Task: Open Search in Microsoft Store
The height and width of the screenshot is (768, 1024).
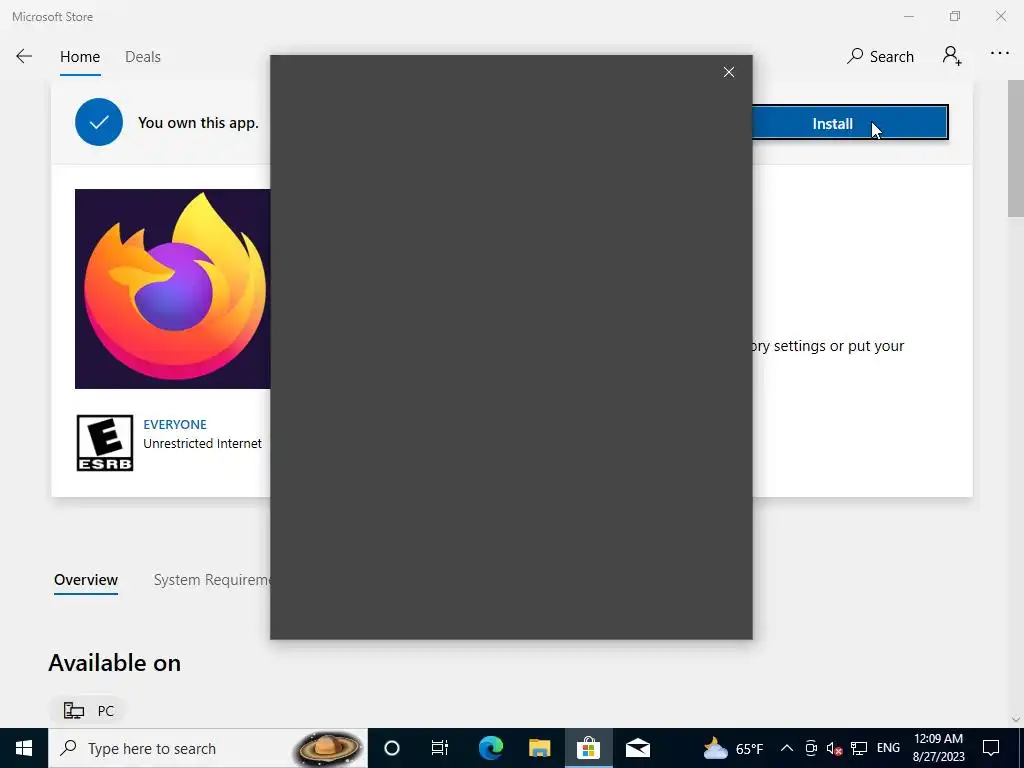Action: [880, 57]
